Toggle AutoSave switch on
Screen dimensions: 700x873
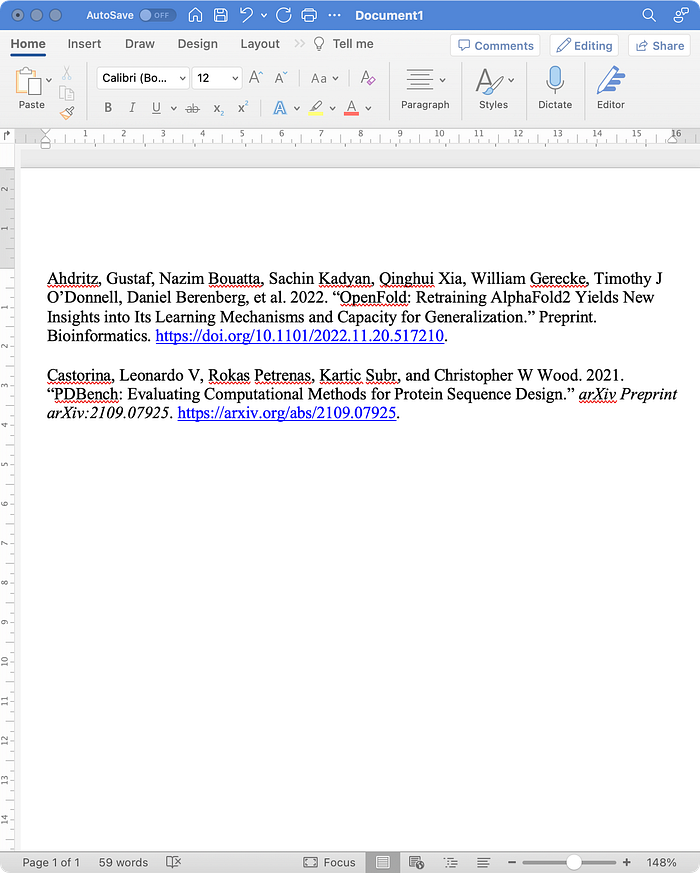coord(158,15)
